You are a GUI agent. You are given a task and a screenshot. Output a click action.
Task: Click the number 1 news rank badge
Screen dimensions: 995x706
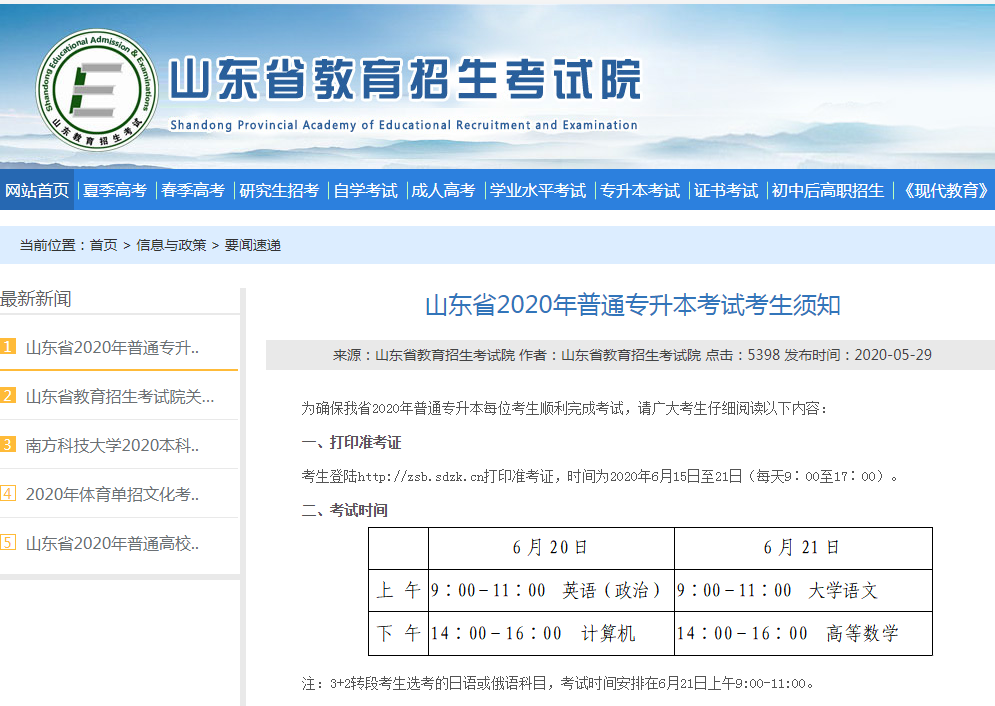(x=8, y=346)
